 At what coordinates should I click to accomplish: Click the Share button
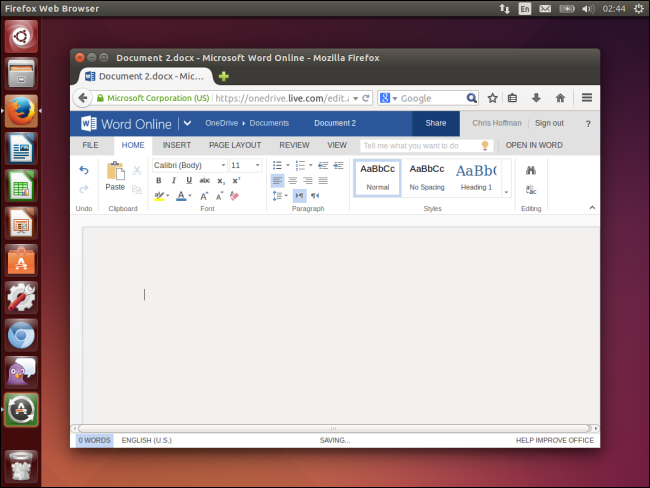436,123
